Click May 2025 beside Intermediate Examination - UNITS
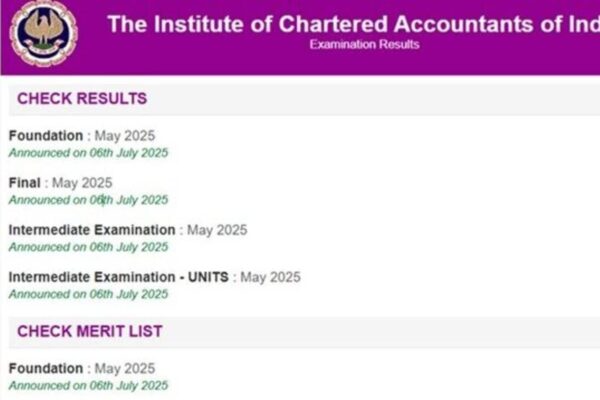The width and height of the screenshot is (600, 400). pos(270,277)
